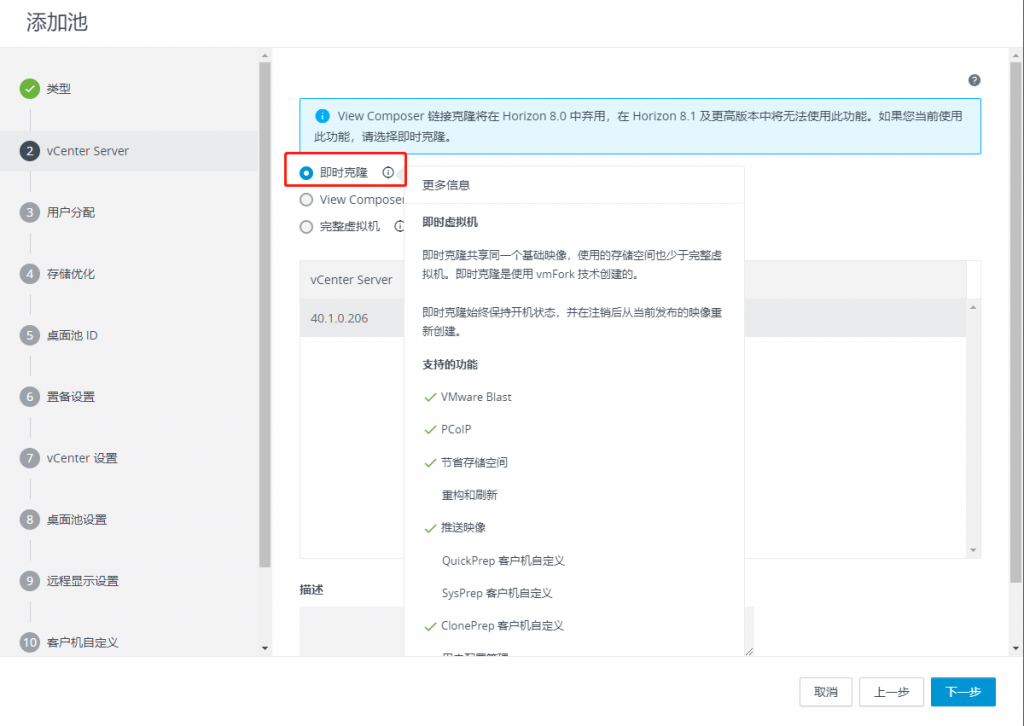
Task: Go to 桌面池 ID step
Action: (72, 336)
